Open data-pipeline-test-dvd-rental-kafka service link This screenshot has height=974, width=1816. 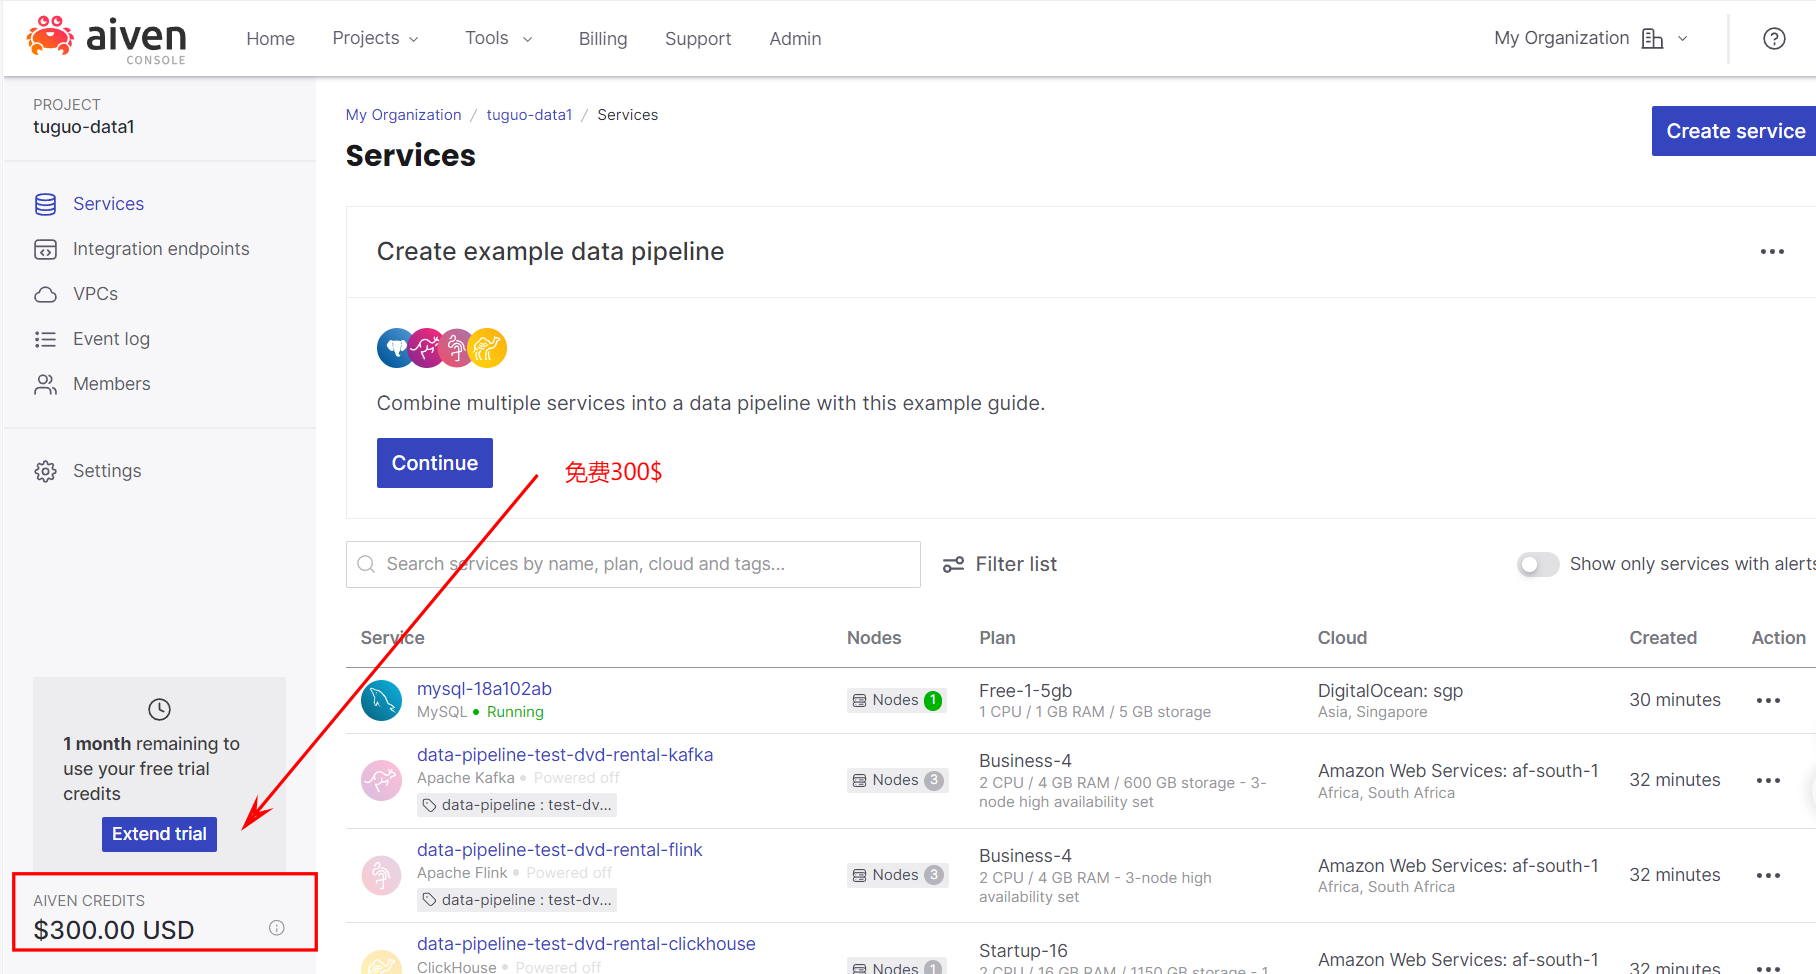pyautogui.click(x=565, y=755)
